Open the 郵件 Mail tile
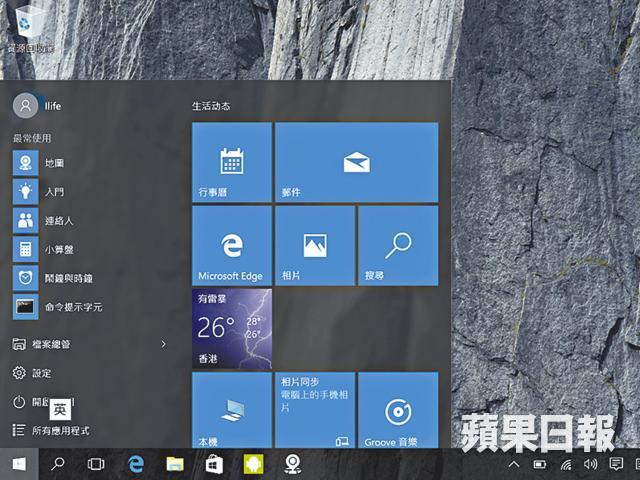The height and width of the screenshot is (480, 640). coord(357,162)
